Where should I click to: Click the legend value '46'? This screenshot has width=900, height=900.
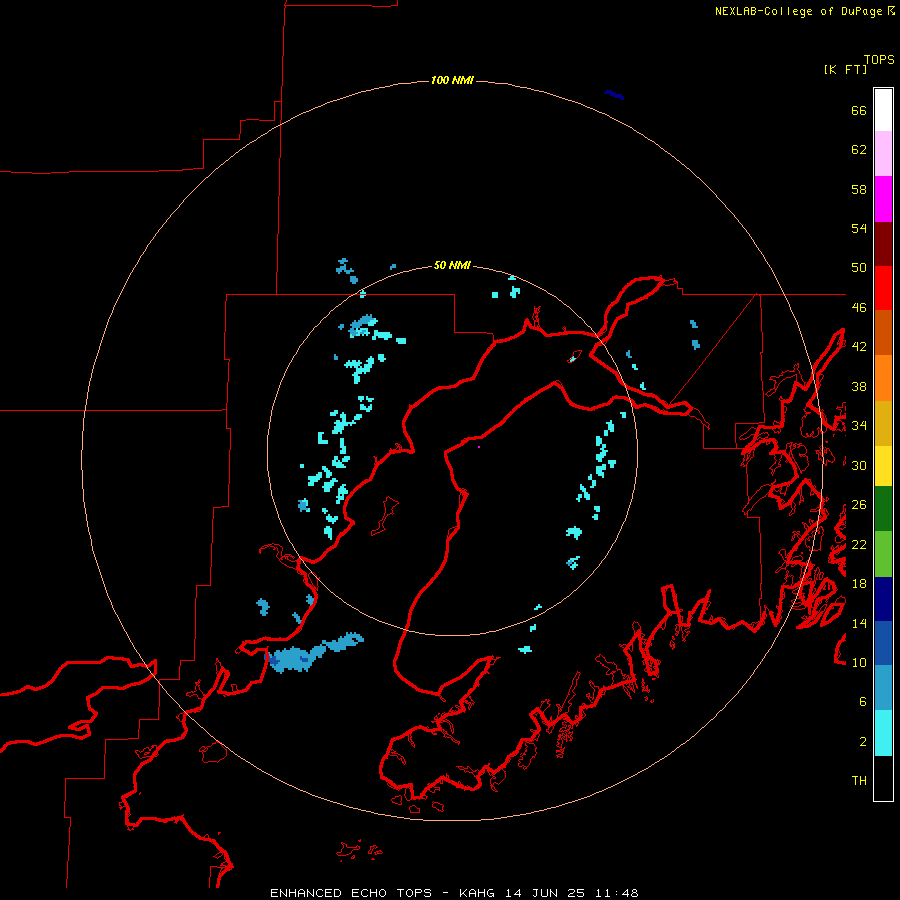point(859,308)
